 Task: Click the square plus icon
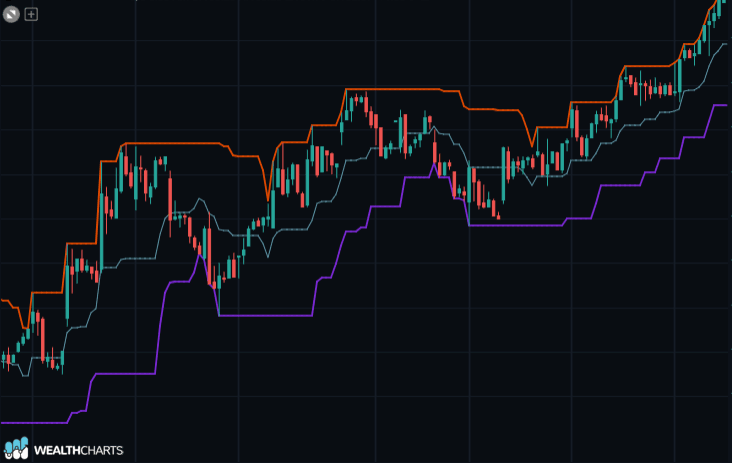(31, 14)
